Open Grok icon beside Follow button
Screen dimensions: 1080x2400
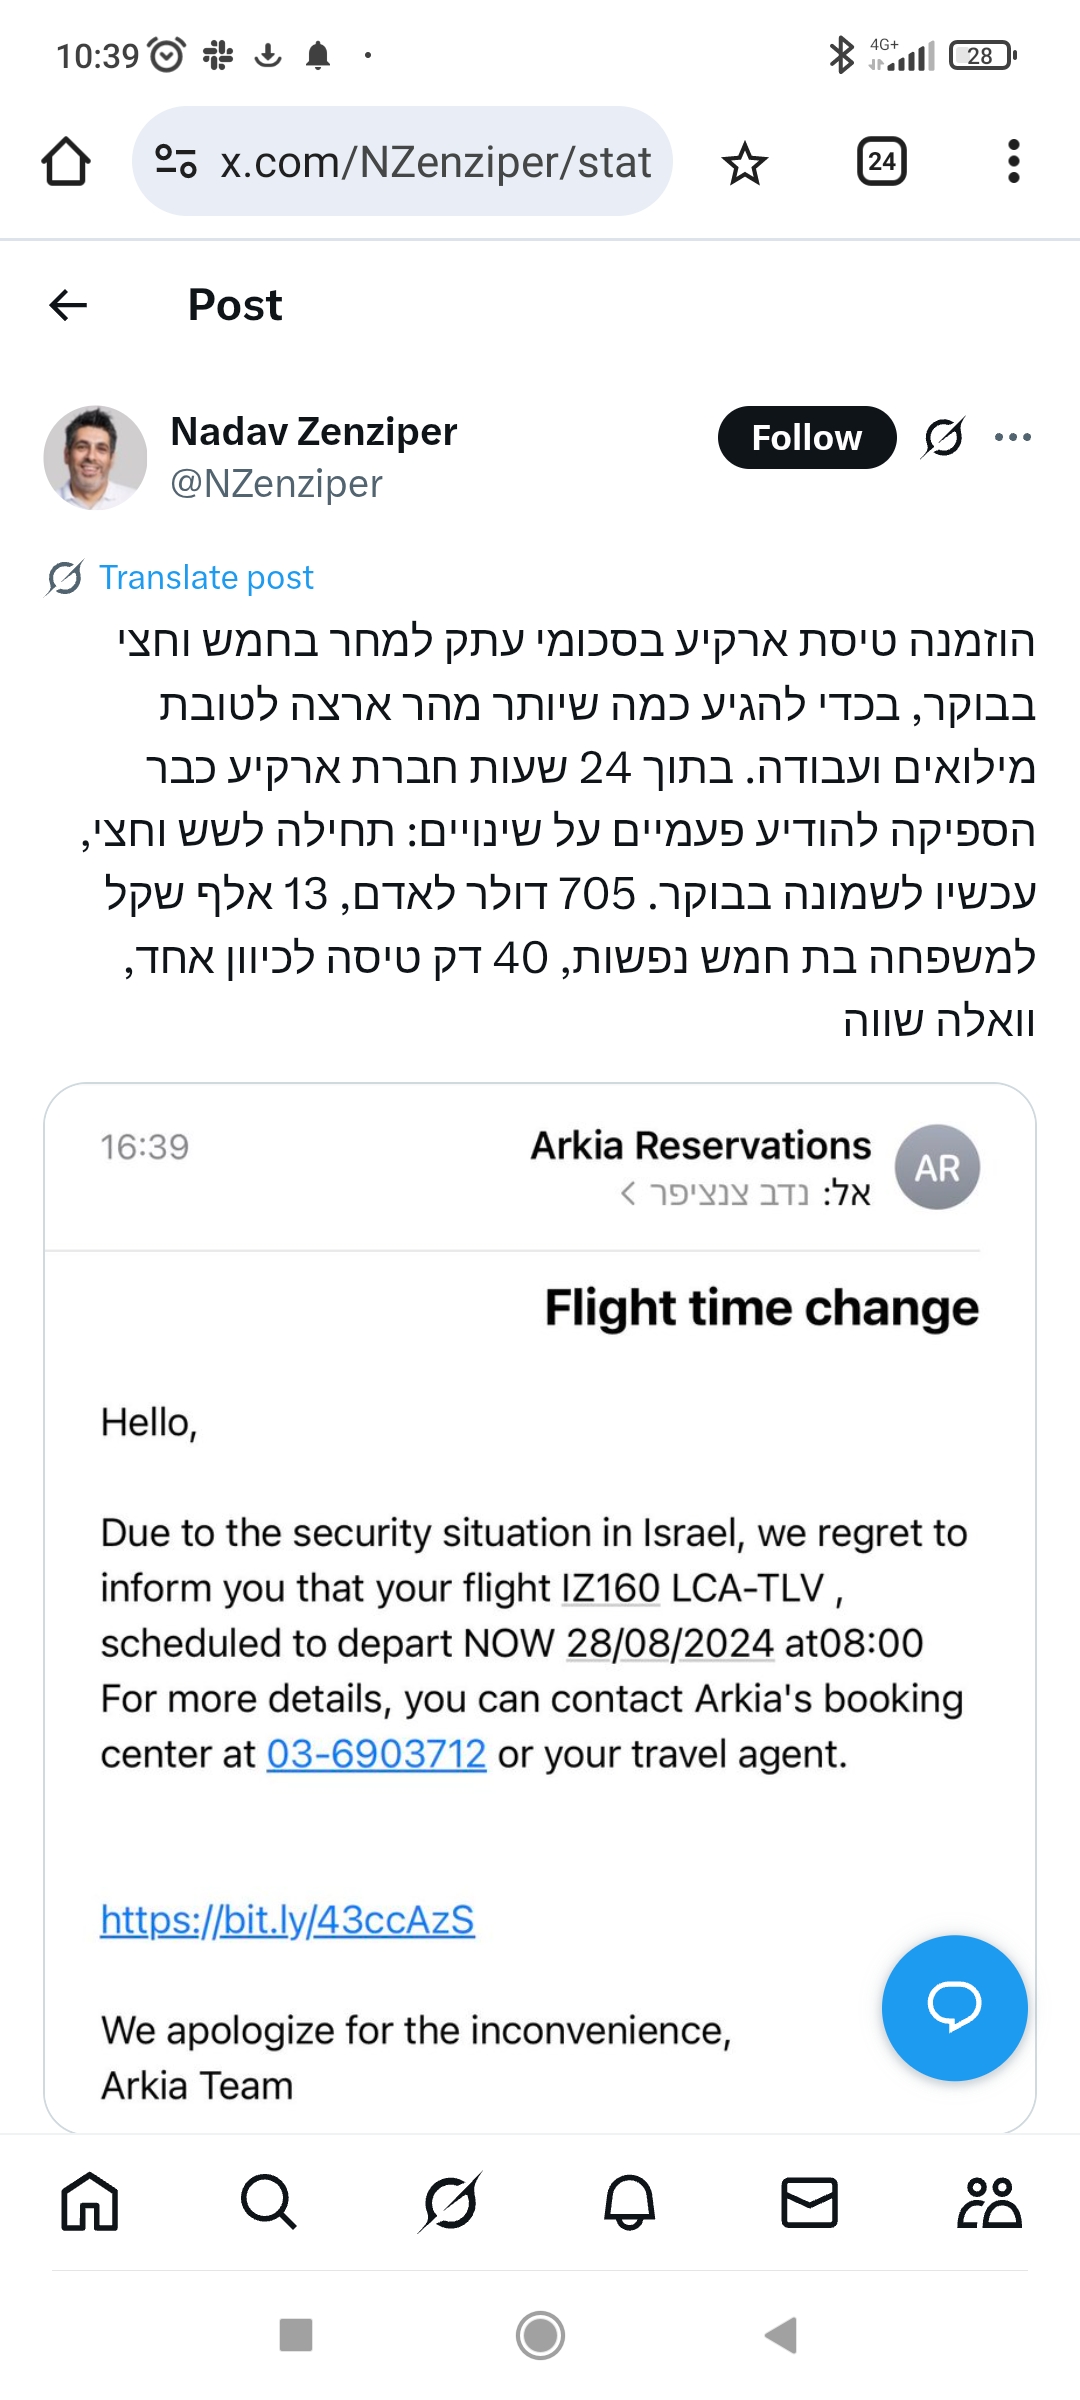(943, 437)
